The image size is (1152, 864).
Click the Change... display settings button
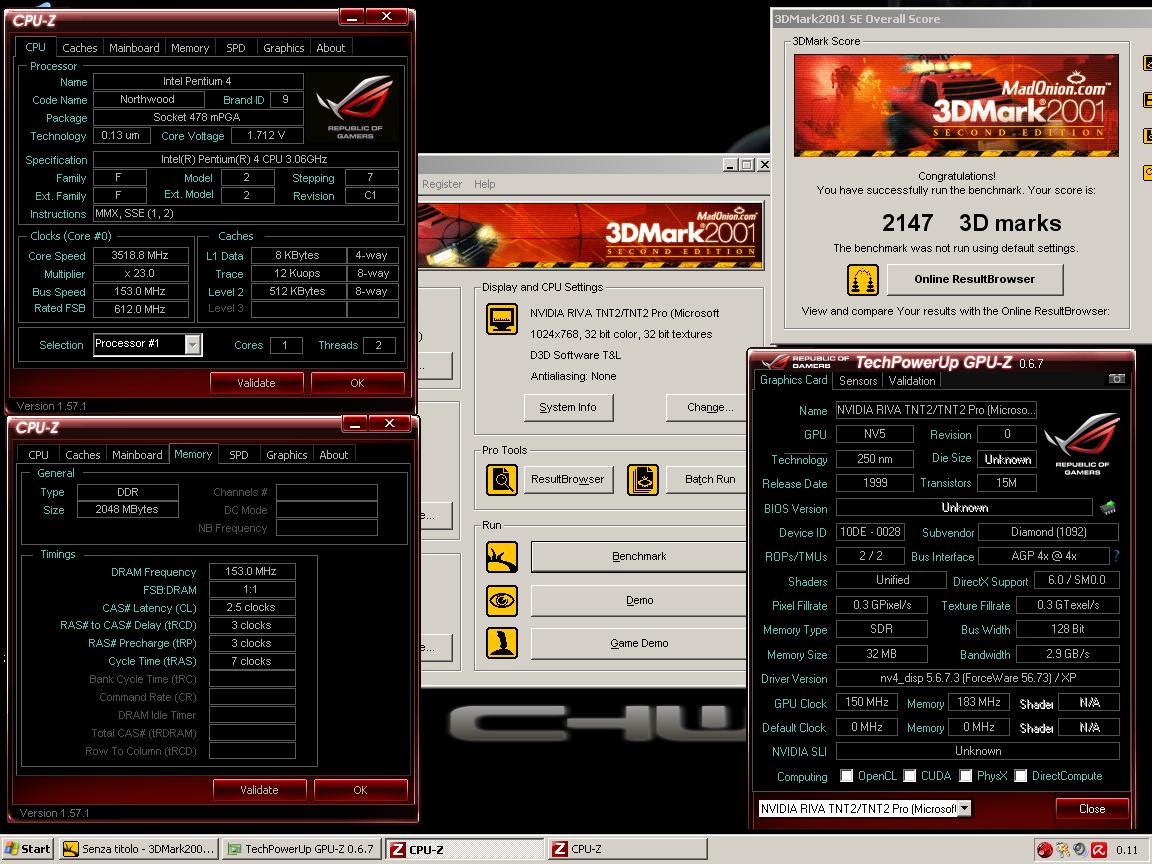(707, 407)
